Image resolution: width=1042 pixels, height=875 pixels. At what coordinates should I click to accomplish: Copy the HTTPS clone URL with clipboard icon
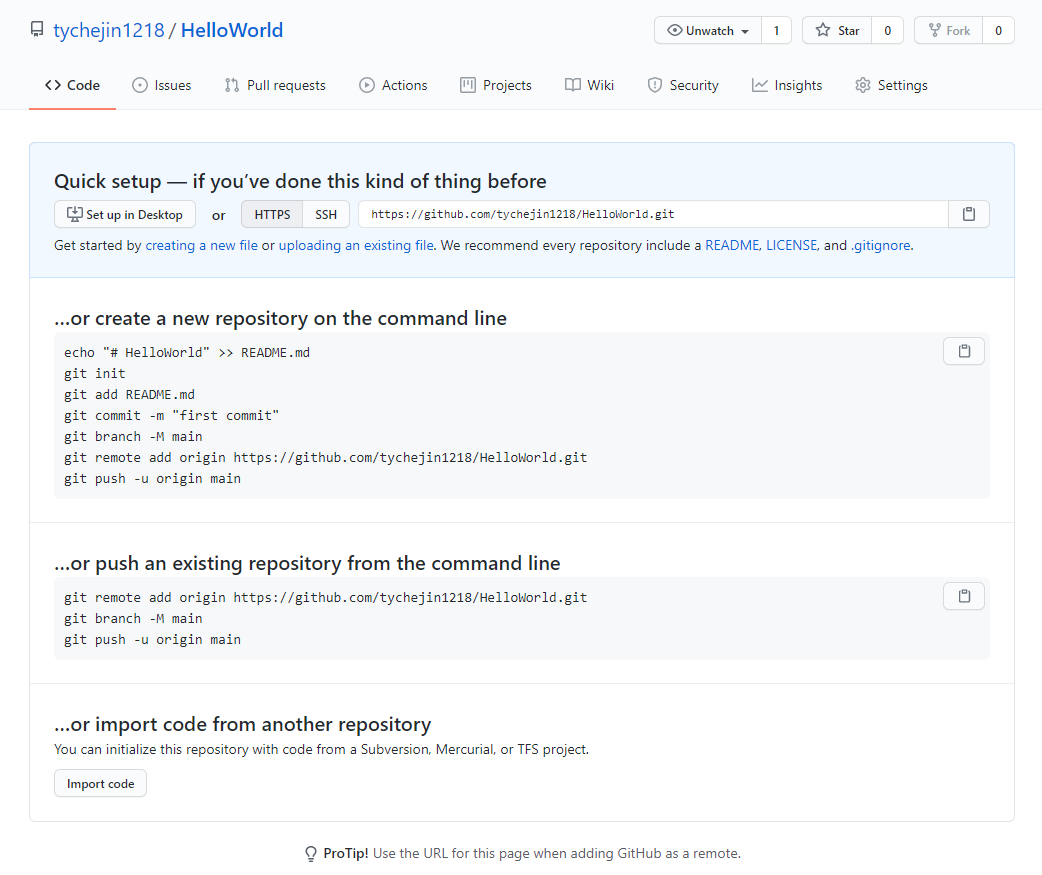click(969, 214)
